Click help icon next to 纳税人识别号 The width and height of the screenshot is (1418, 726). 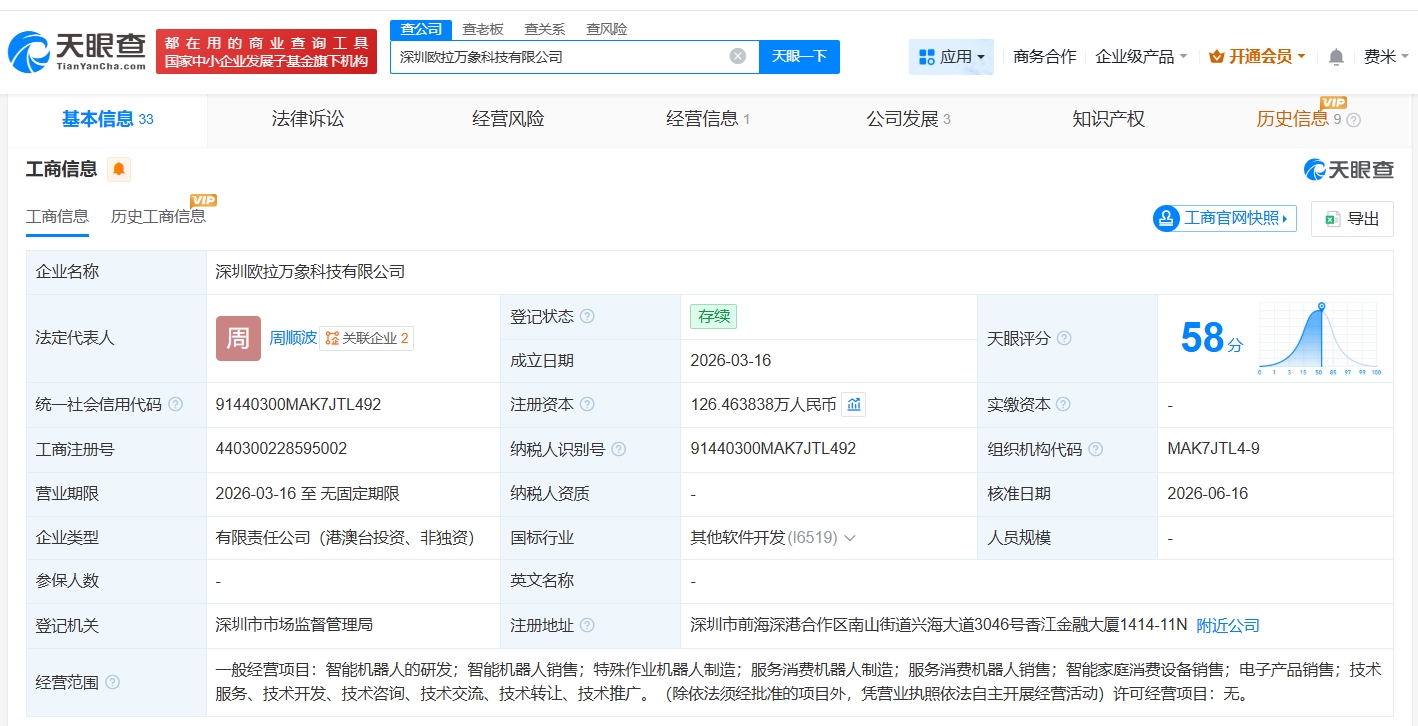click(x=619, y=449)
